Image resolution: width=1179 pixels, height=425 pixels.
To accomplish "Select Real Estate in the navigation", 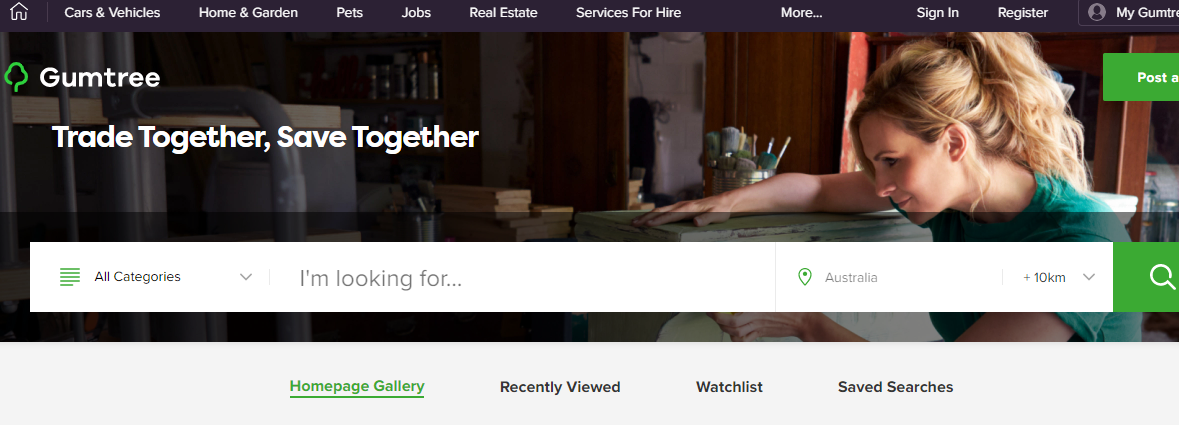I will [503, 12].
